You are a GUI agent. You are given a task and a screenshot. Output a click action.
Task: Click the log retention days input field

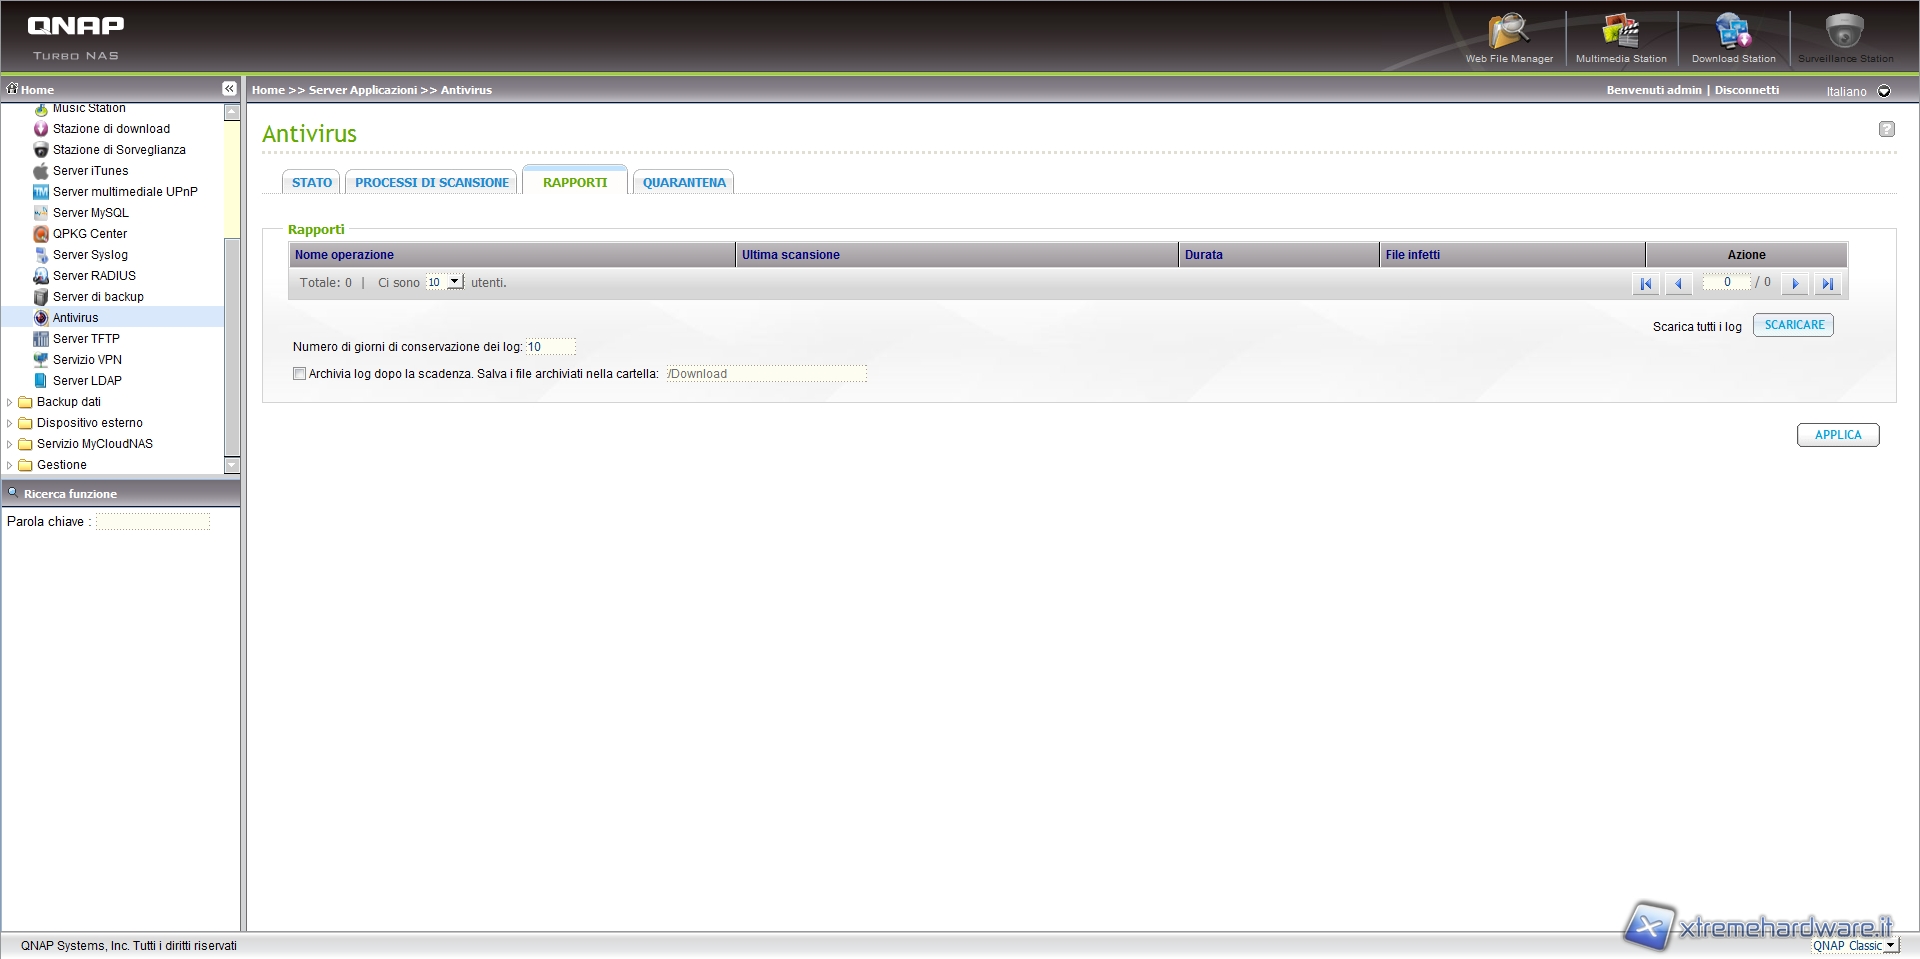[x=550, y=347]
